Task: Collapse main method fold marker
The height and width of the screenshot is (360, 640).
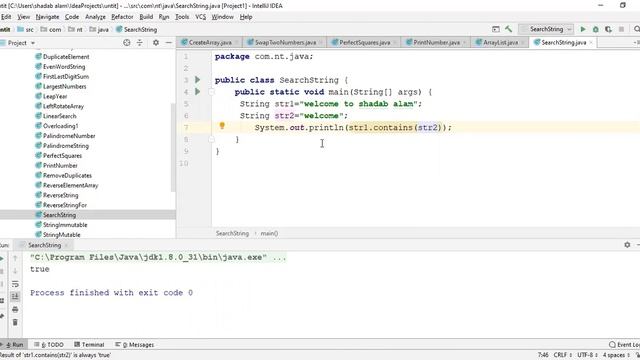Action: click(x=211, y=92)
